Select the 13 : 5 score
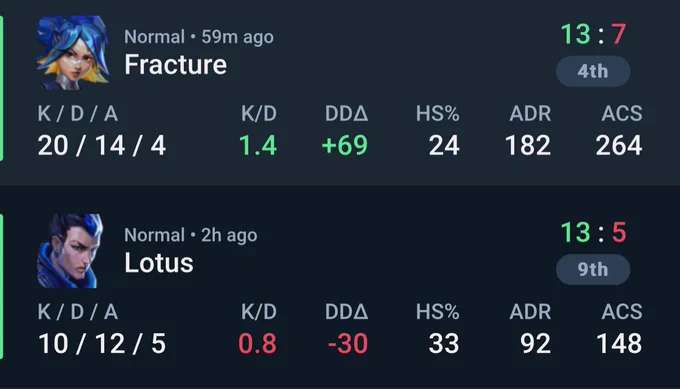The height and width of the screenshot is (389, 680). pyautogui.click(x=593, y=232)
